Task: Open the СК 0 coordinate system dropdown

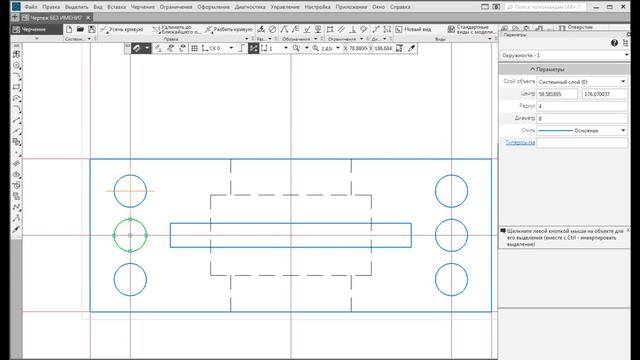Action: coord(231,48)
